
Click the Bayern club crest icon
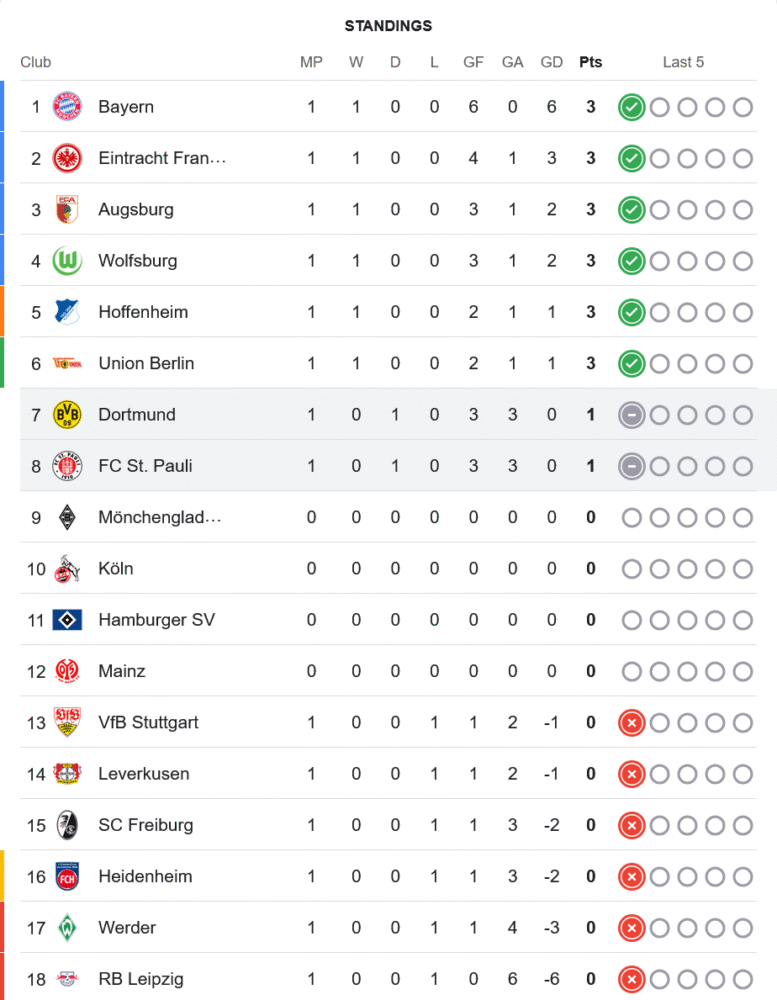click(x=67, y=106)
